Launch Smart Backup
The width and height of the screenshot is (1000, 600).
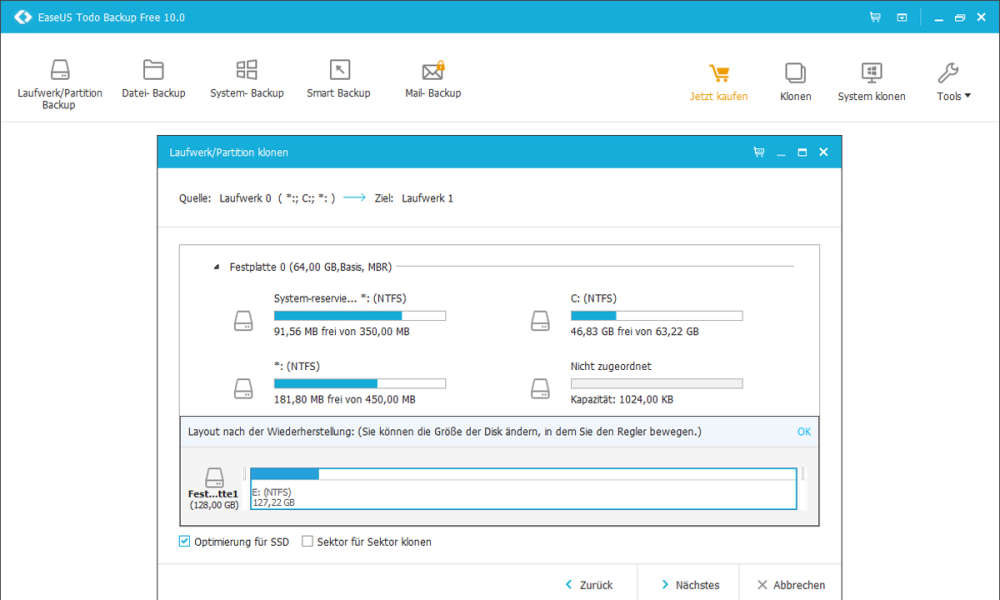pyautogui.click(x=339, y=79)
